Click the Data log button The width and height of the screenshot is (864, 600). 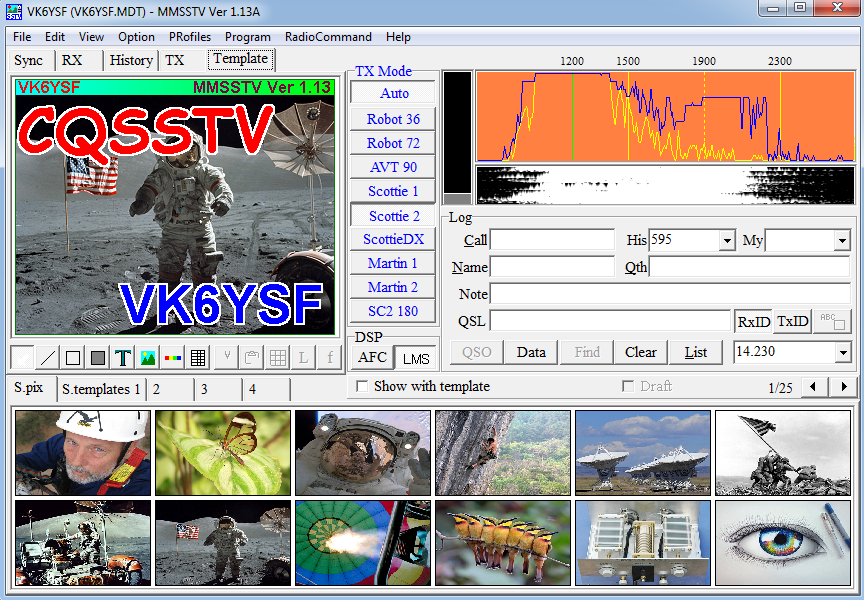click(x=531, y=353)
